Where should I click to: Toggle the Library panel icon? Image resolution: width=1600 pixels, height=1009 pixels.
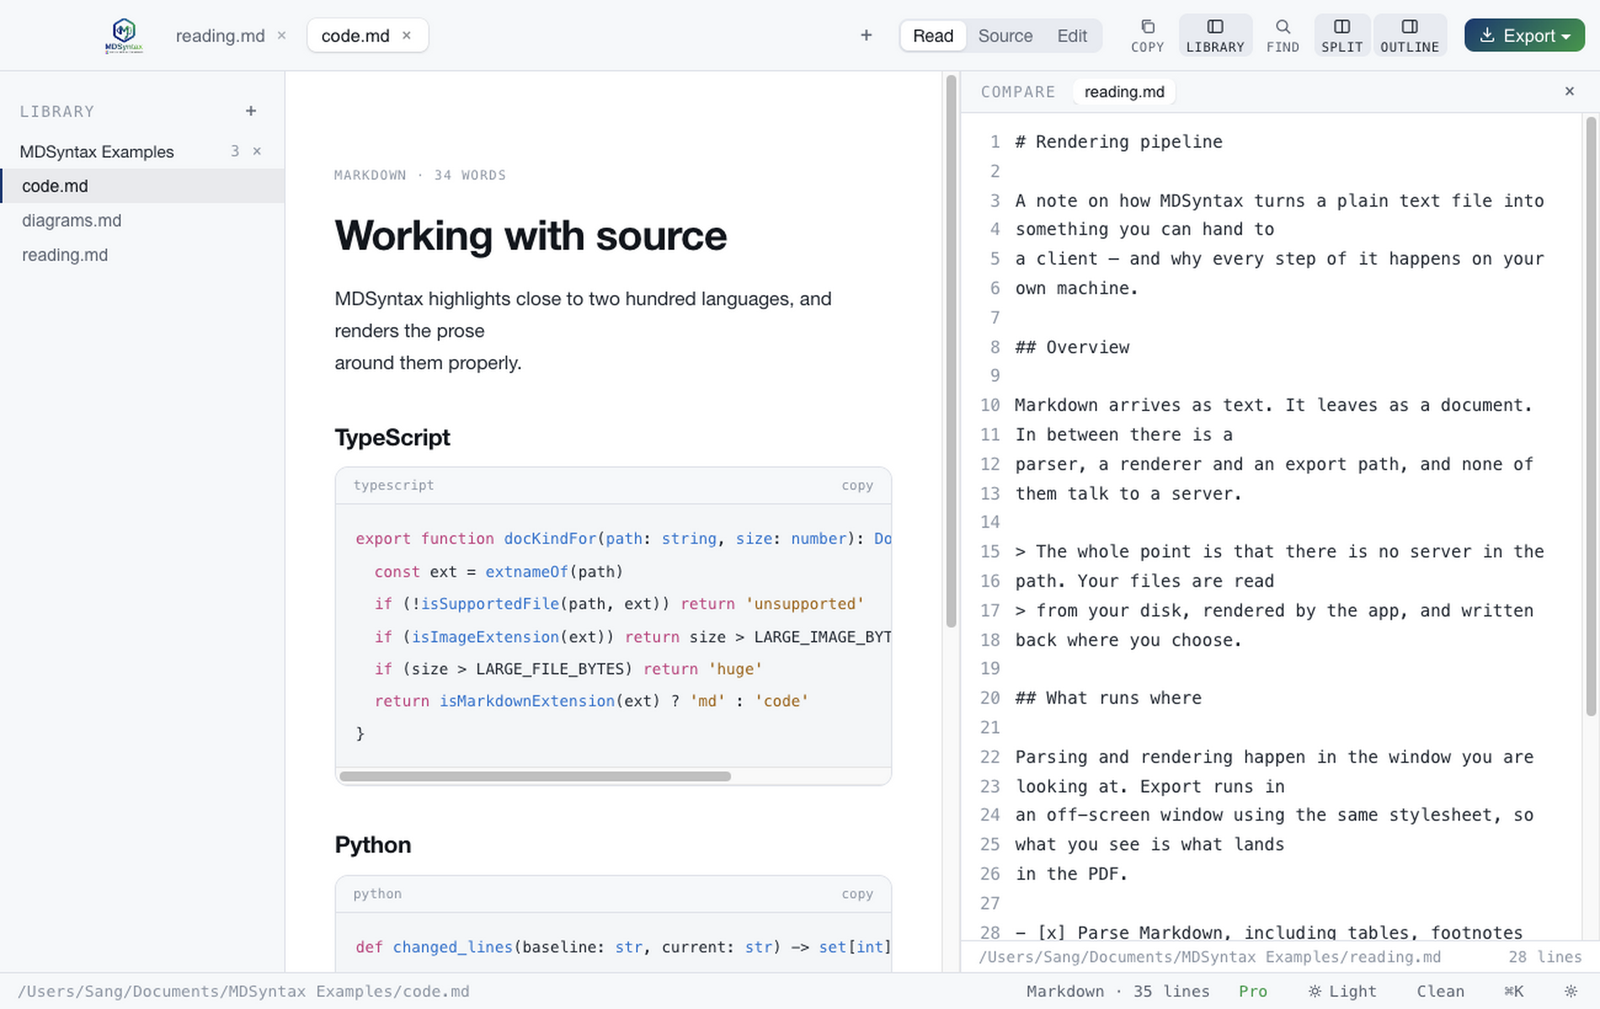point(1215,35)
